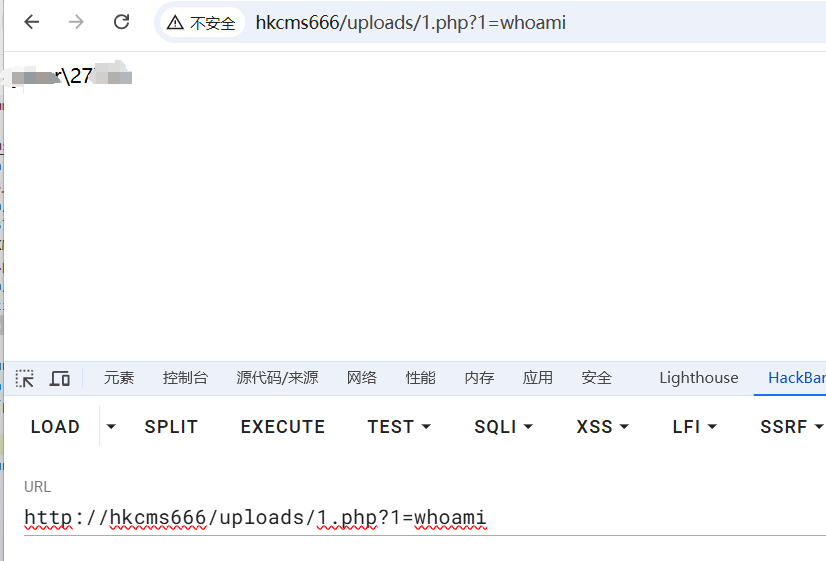This screenshot has height=561, width=826.
Task: Reload the current page
Action: [121, 22]
